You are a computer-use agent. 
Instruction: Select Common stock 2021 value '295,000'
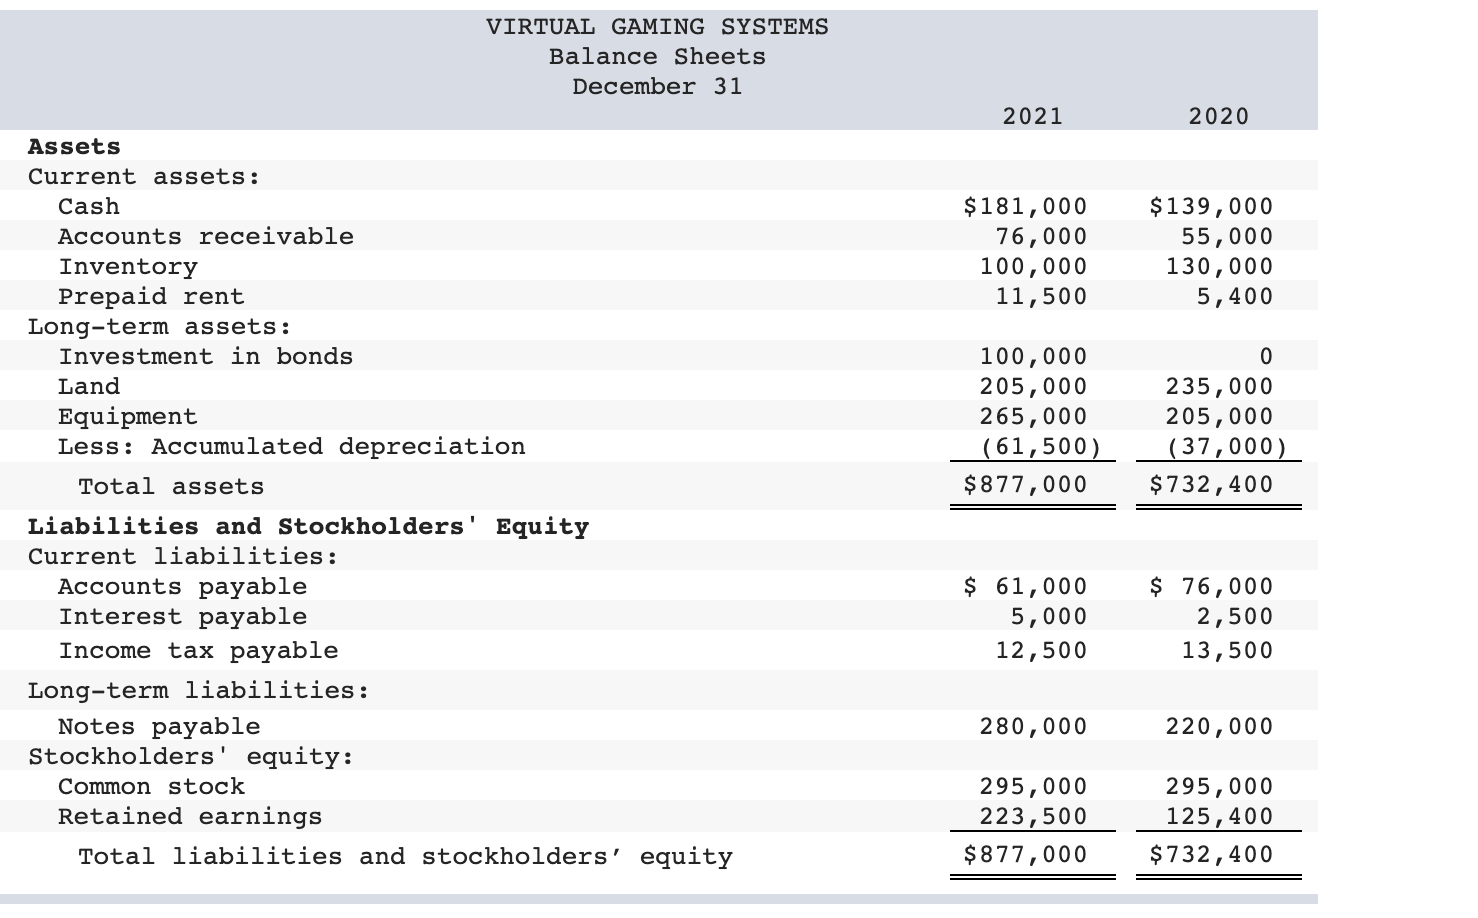[x=1033, y=786]
